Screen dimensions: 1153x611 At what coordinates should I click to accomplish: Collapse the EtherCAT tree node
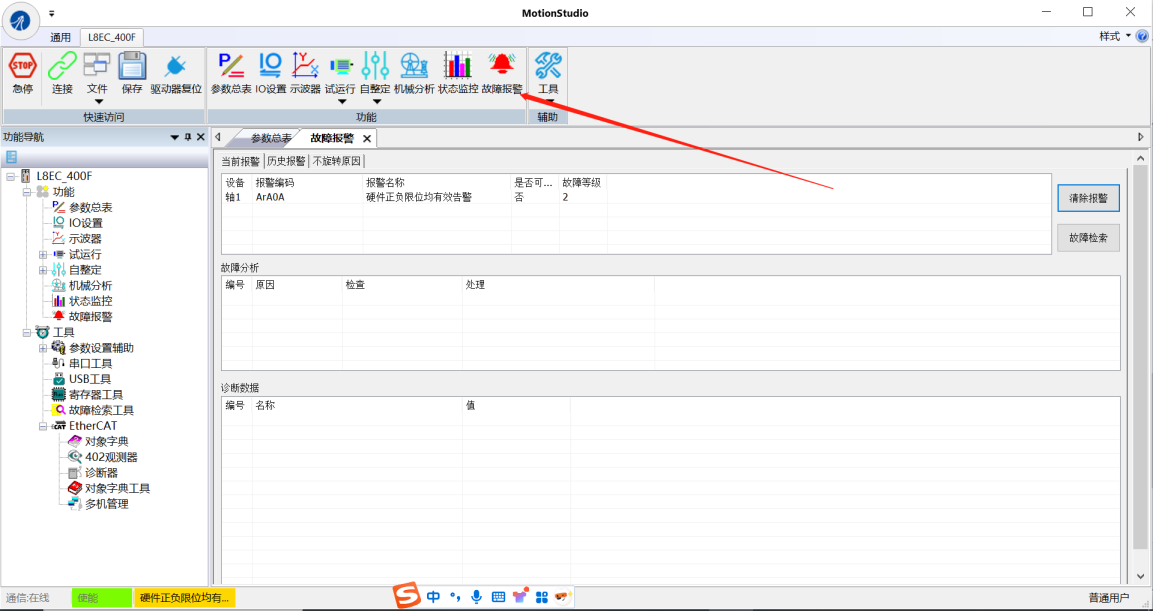tap(43, 426)
